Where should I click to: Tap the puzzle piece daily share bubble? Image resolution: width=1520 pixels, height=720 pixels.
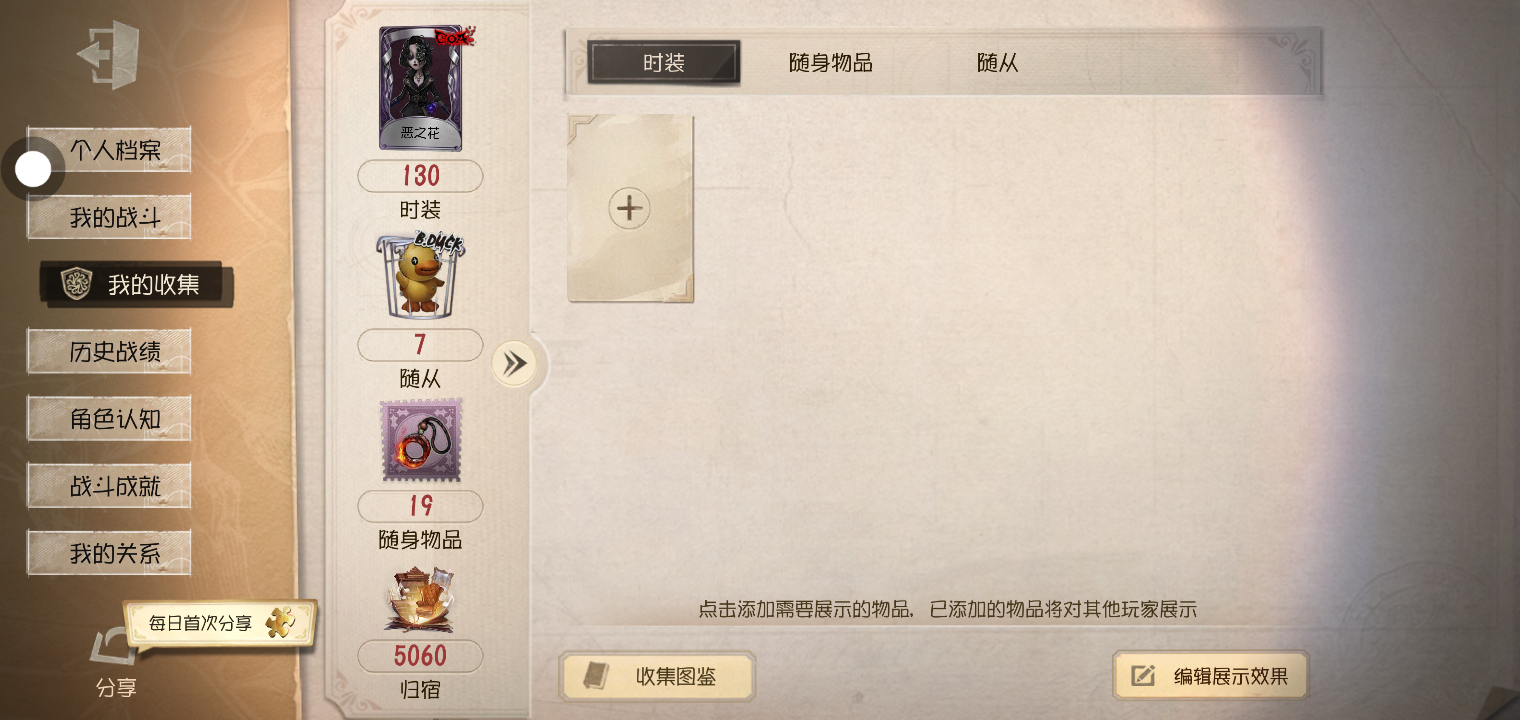coord(220,624)
